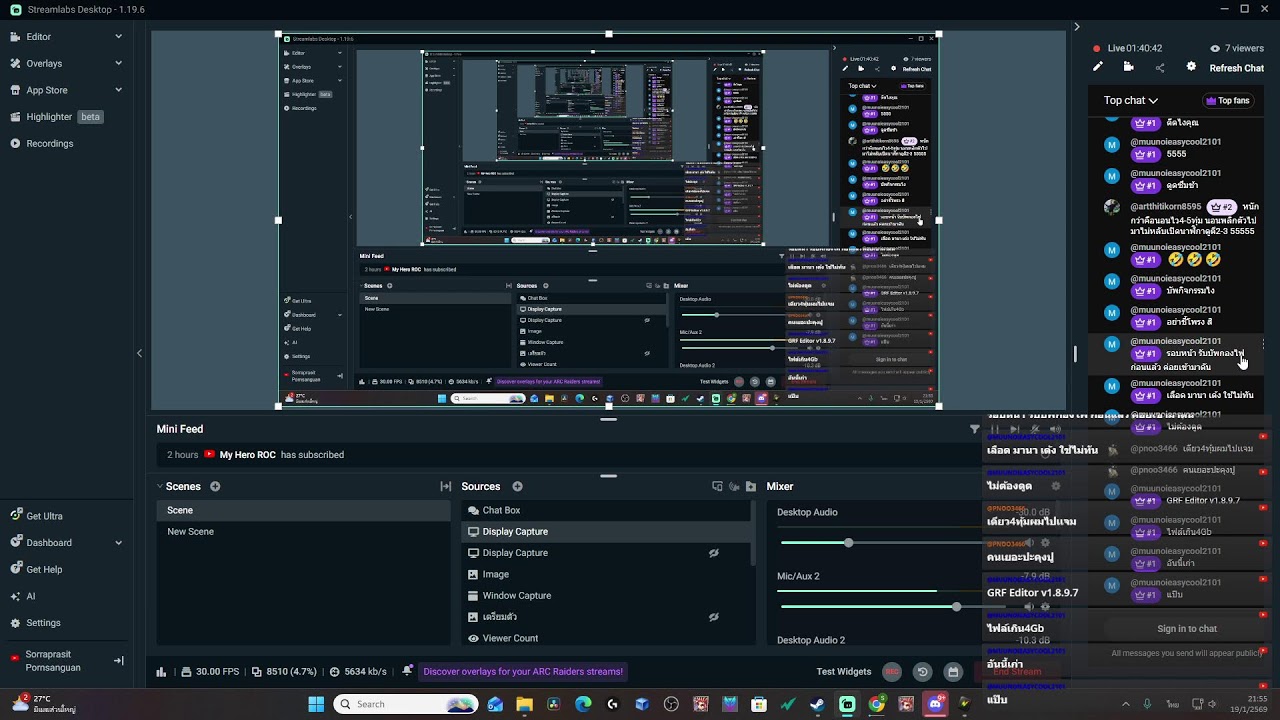Open the schedule stream calendar icon
This screenshot has height=720, width=1280.
pos(953,672)
